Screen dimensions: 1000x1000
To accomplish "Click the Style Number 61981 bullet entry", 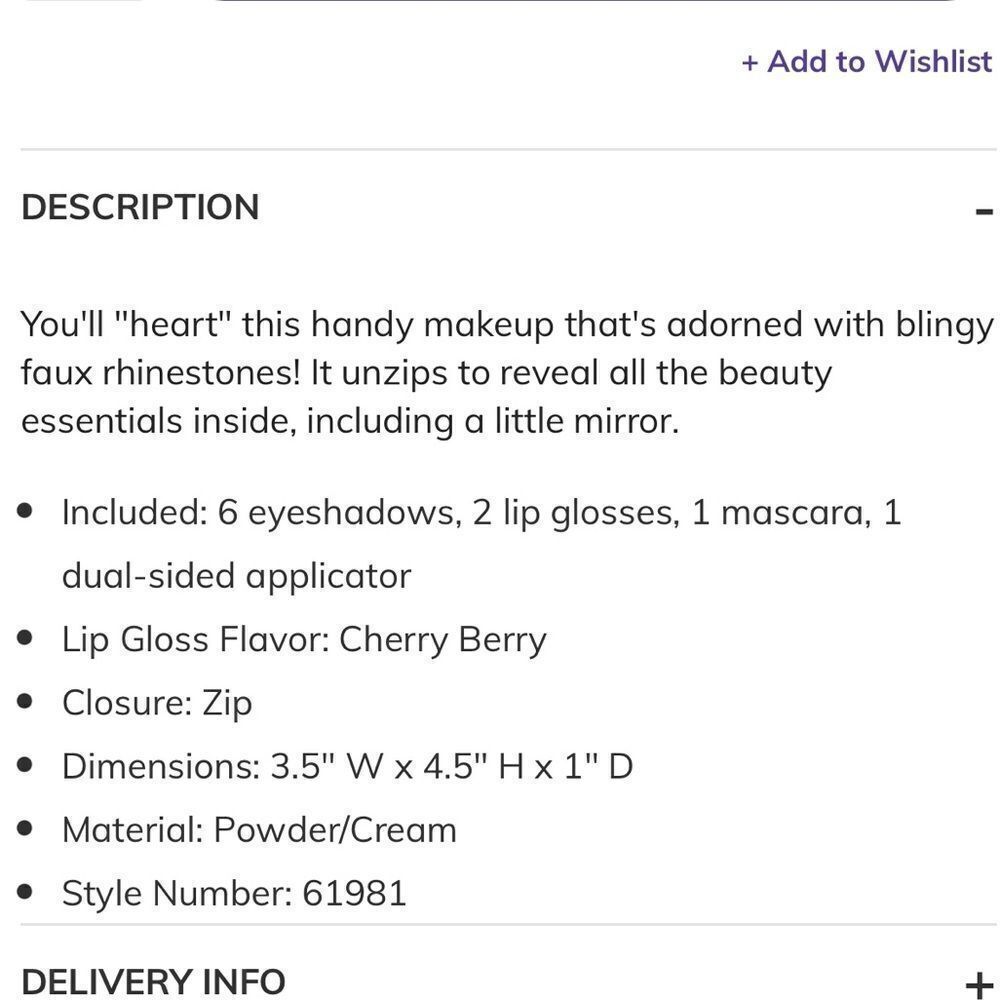I will point(235,893).
